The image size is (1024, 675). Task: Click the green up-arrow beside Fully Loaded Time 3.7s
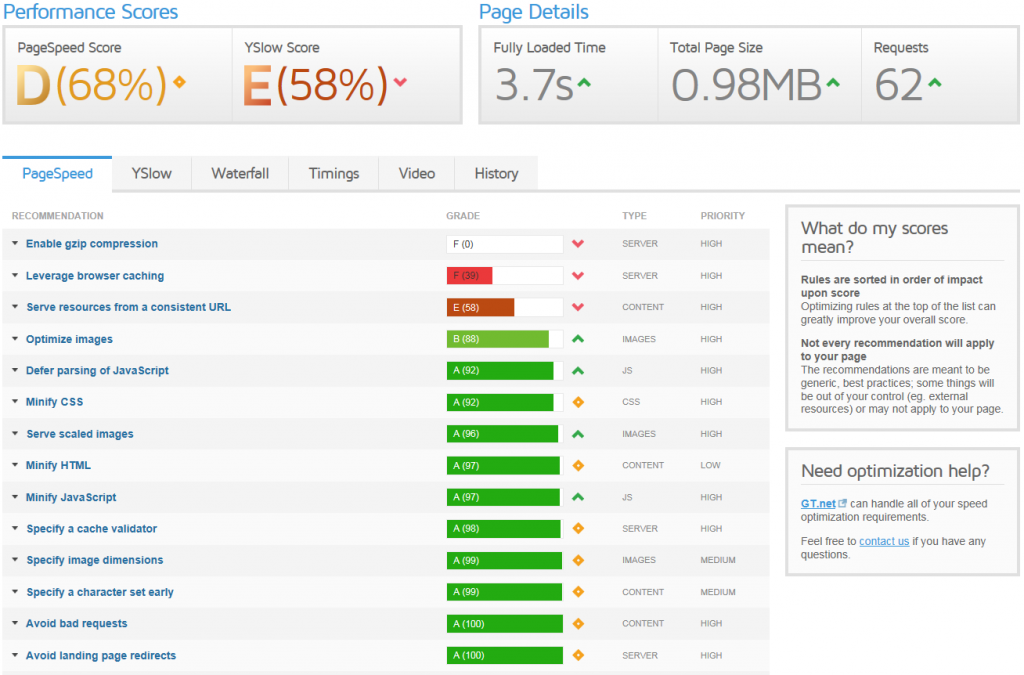(584, 83)
